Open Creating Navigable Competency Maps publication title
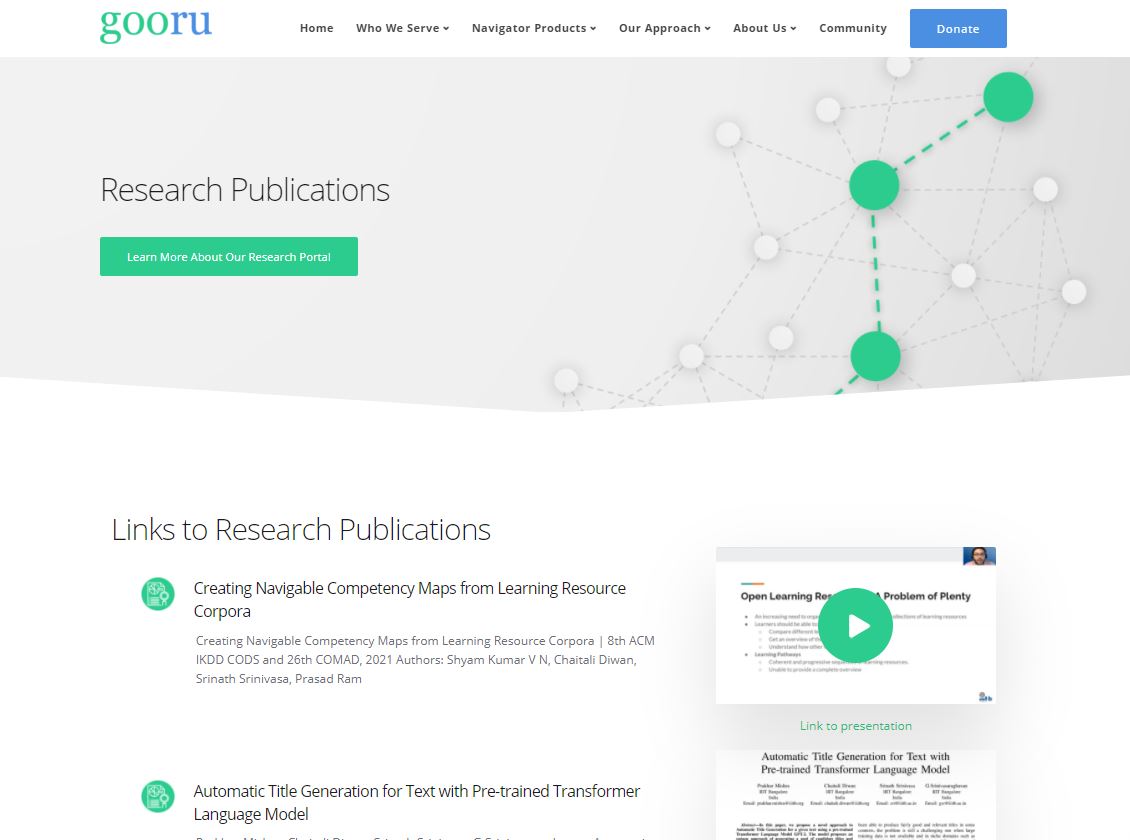This screenshot has width=1130, height=840. point(409,599)
